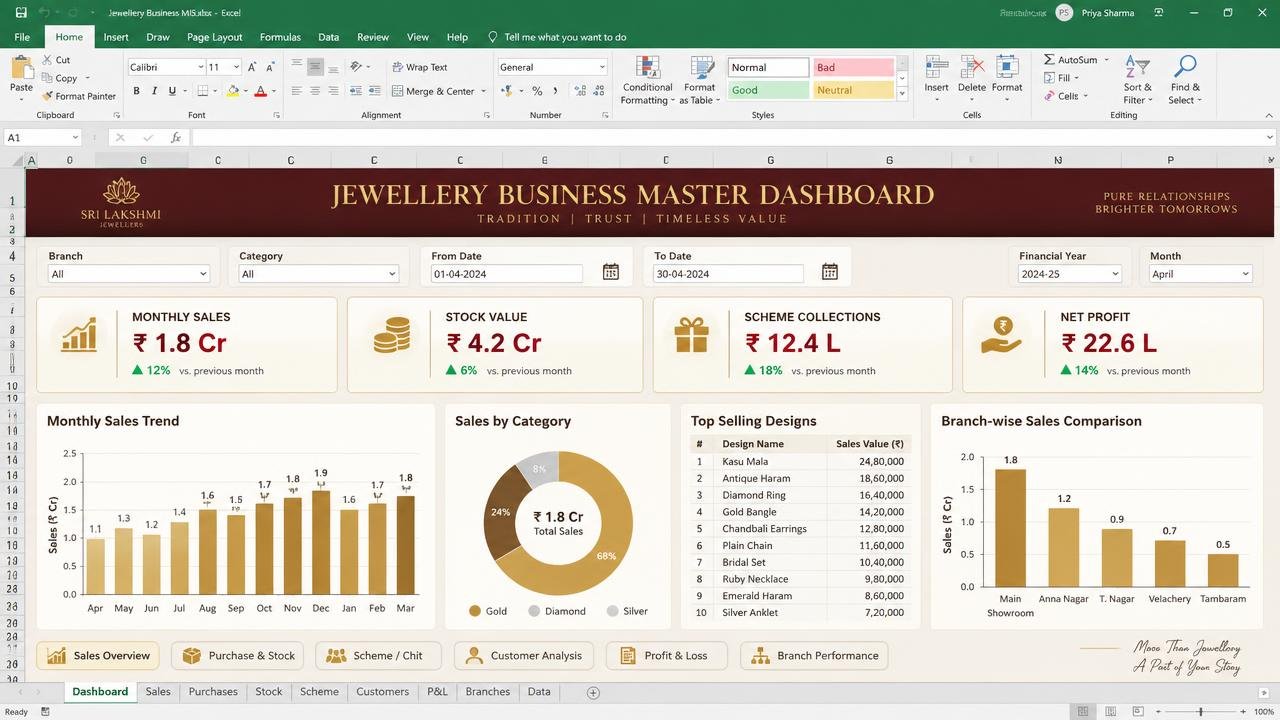This screenshot has height=720, width=1280.
Task: Click the Insert cells icon
Action: coord(937,68)
